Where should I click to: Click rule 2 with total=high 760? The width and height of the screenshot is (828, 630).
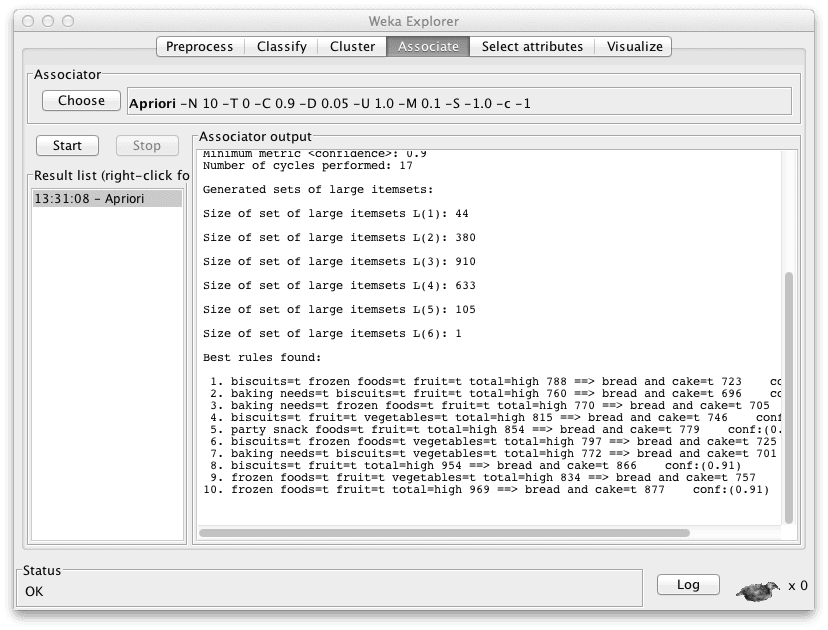495,393
